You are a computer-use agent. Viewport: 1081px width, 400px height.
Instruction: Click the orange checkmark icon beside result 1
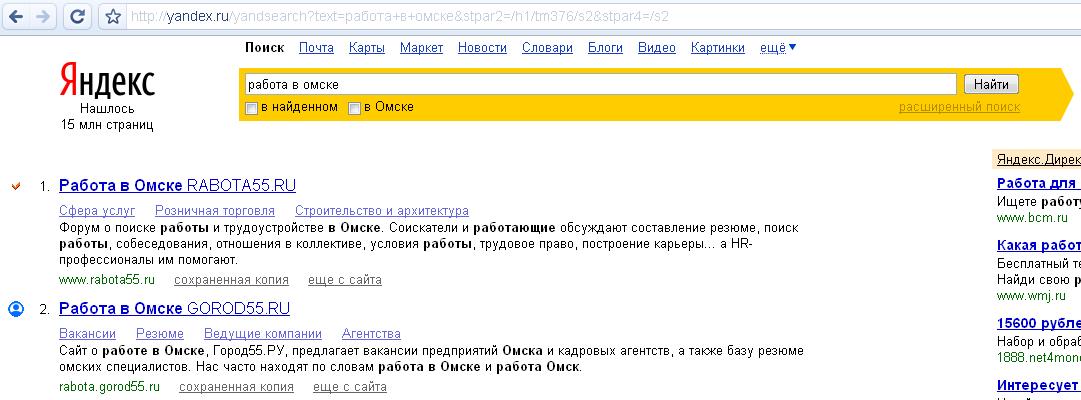click(x=17, y=186)
